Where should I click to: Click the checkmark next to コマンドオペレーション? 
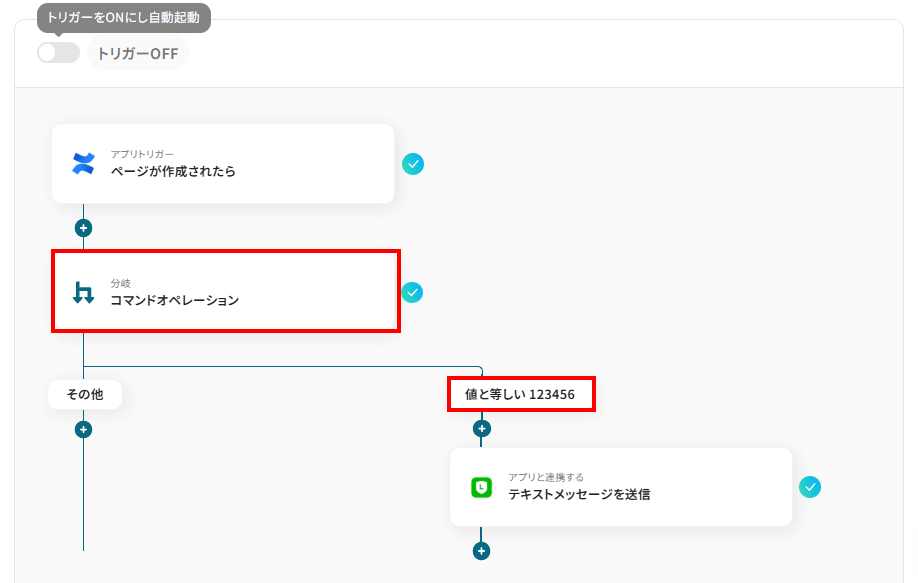click(x=412, y=292)
